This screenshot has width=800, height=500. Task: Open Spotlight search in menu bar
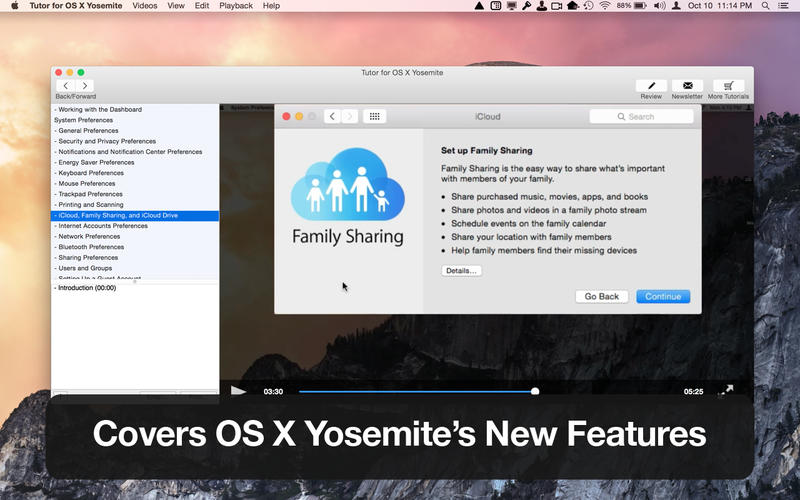(x=765, y=6)
